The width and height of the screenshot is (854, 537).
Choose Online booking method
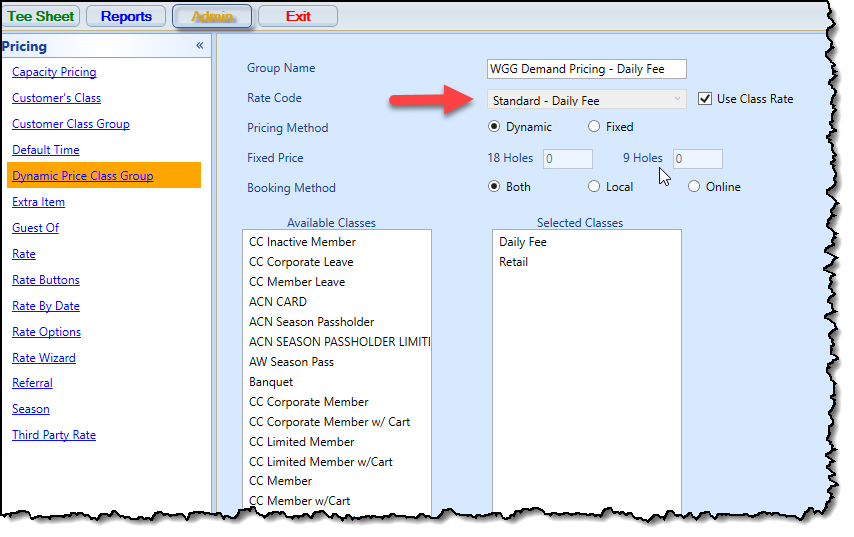[694, 187]
